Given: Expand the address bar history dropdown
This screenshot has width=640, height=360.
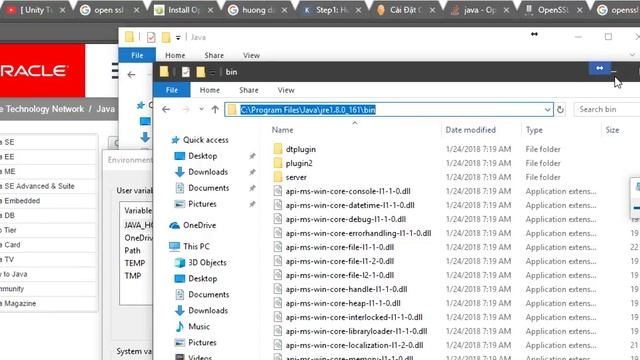Looking at the screenshot, I should [547, 109].
